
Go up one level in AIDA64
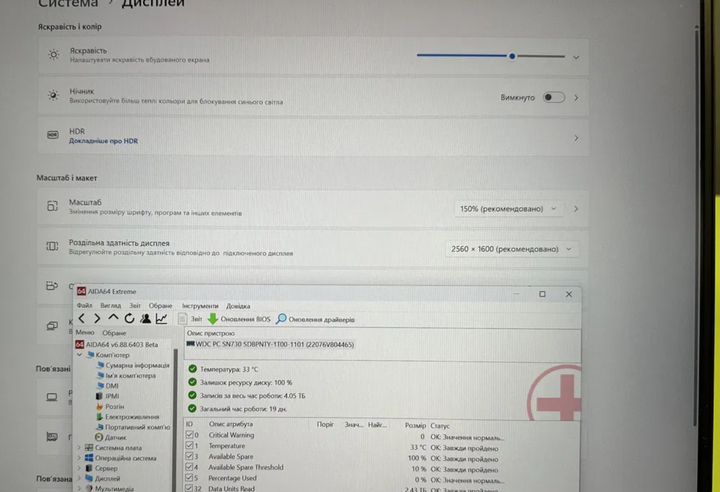coord(113,318)
